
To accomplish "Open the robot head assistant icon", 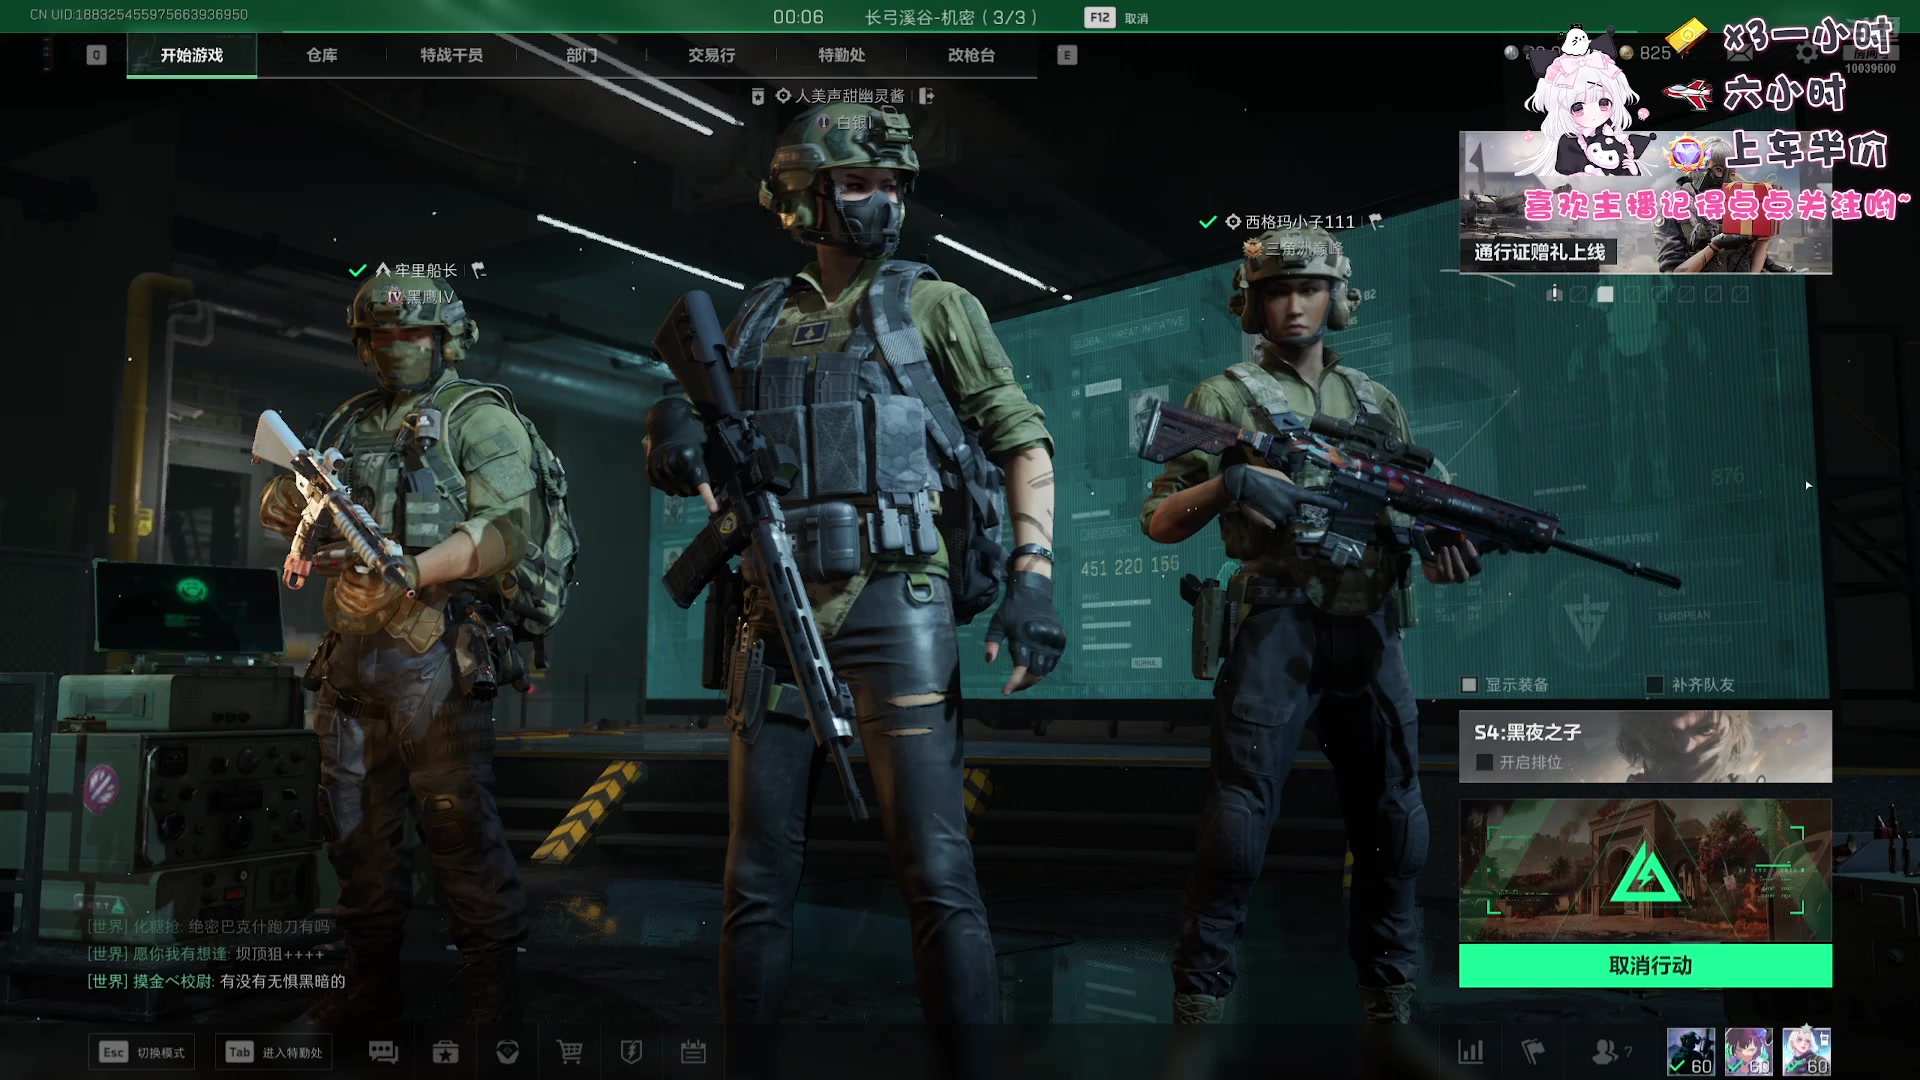I will tap(507, 1052).
